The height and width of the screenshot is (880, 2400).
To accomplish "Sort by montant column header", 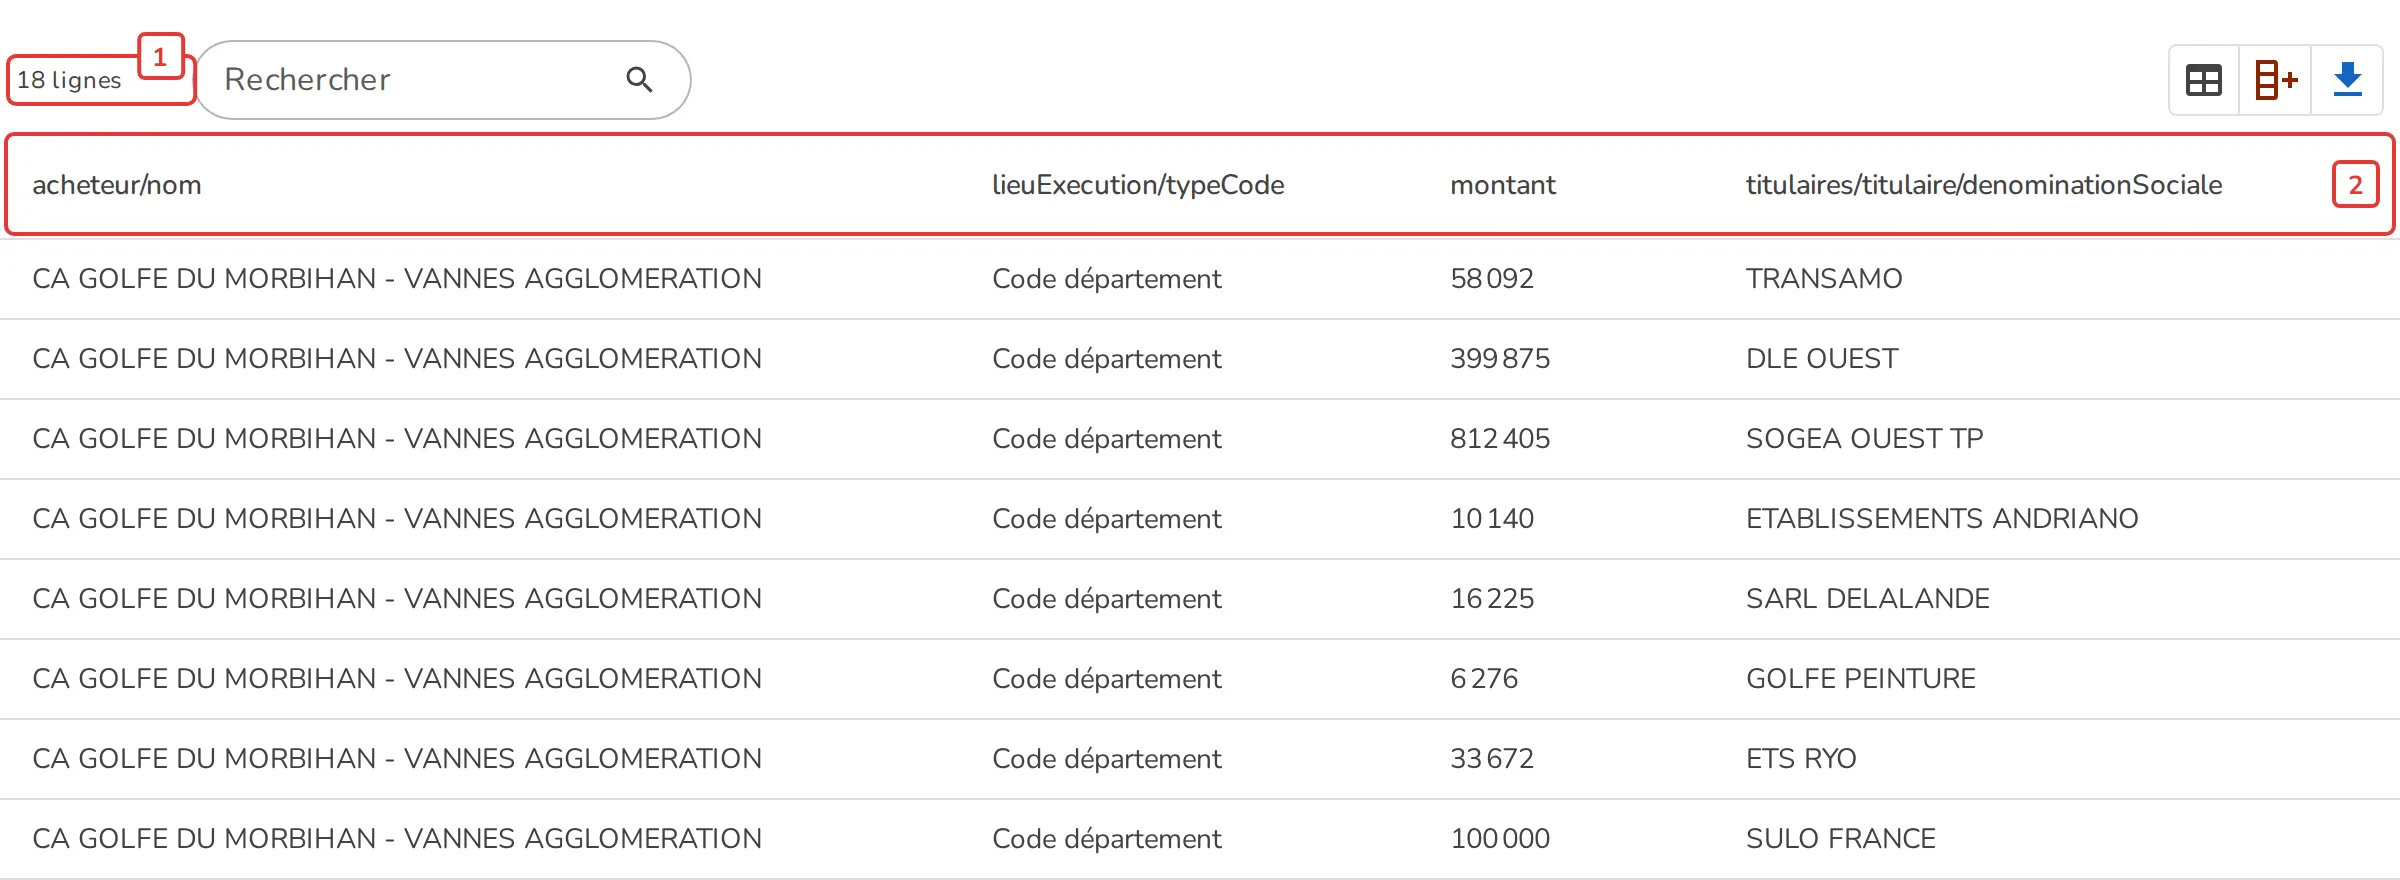I will coord(1503,185).
